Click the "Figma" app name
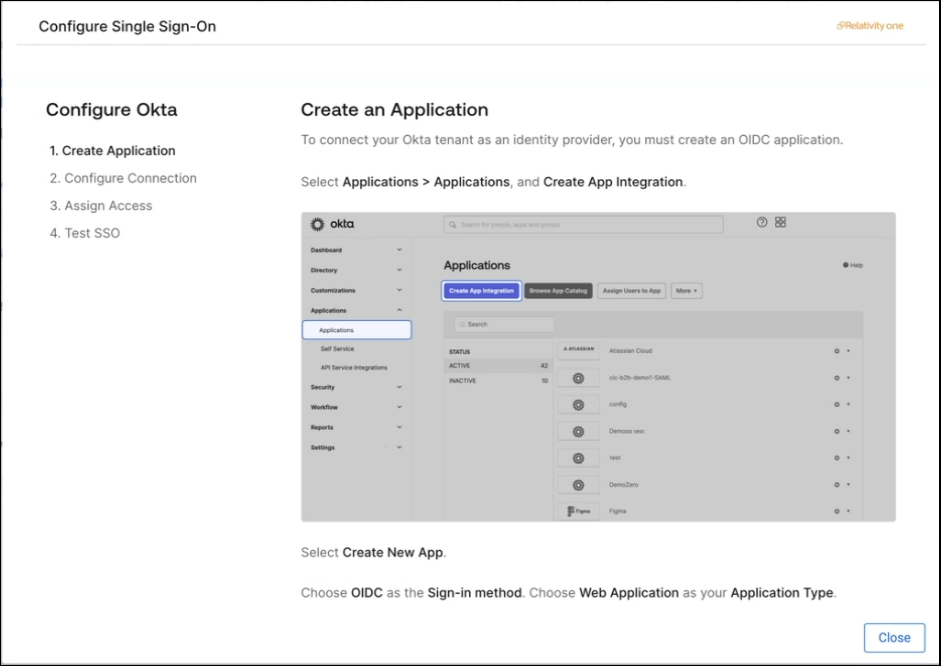The height and width of the screenshot is (666, 941). [618, 511]
